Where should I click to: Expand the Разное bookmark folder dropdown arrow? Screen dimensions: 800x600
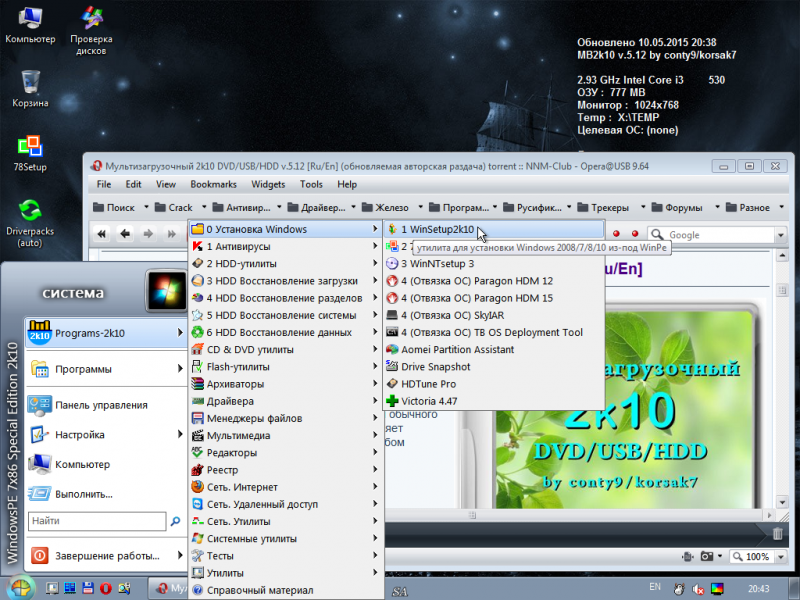(x=781, y=207)
